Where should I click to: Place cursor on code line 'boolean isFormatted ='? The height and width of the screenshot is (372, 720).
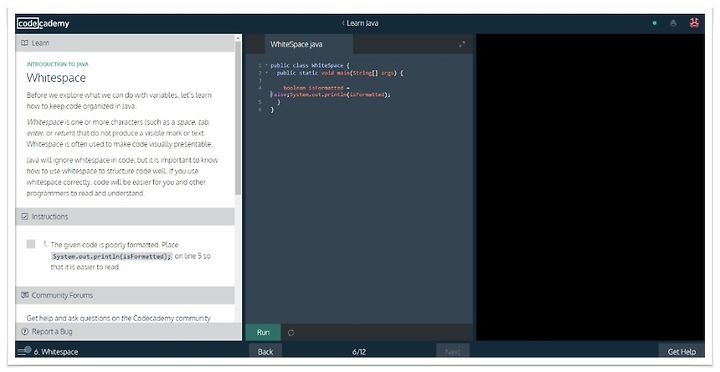[x=316, y=87]
